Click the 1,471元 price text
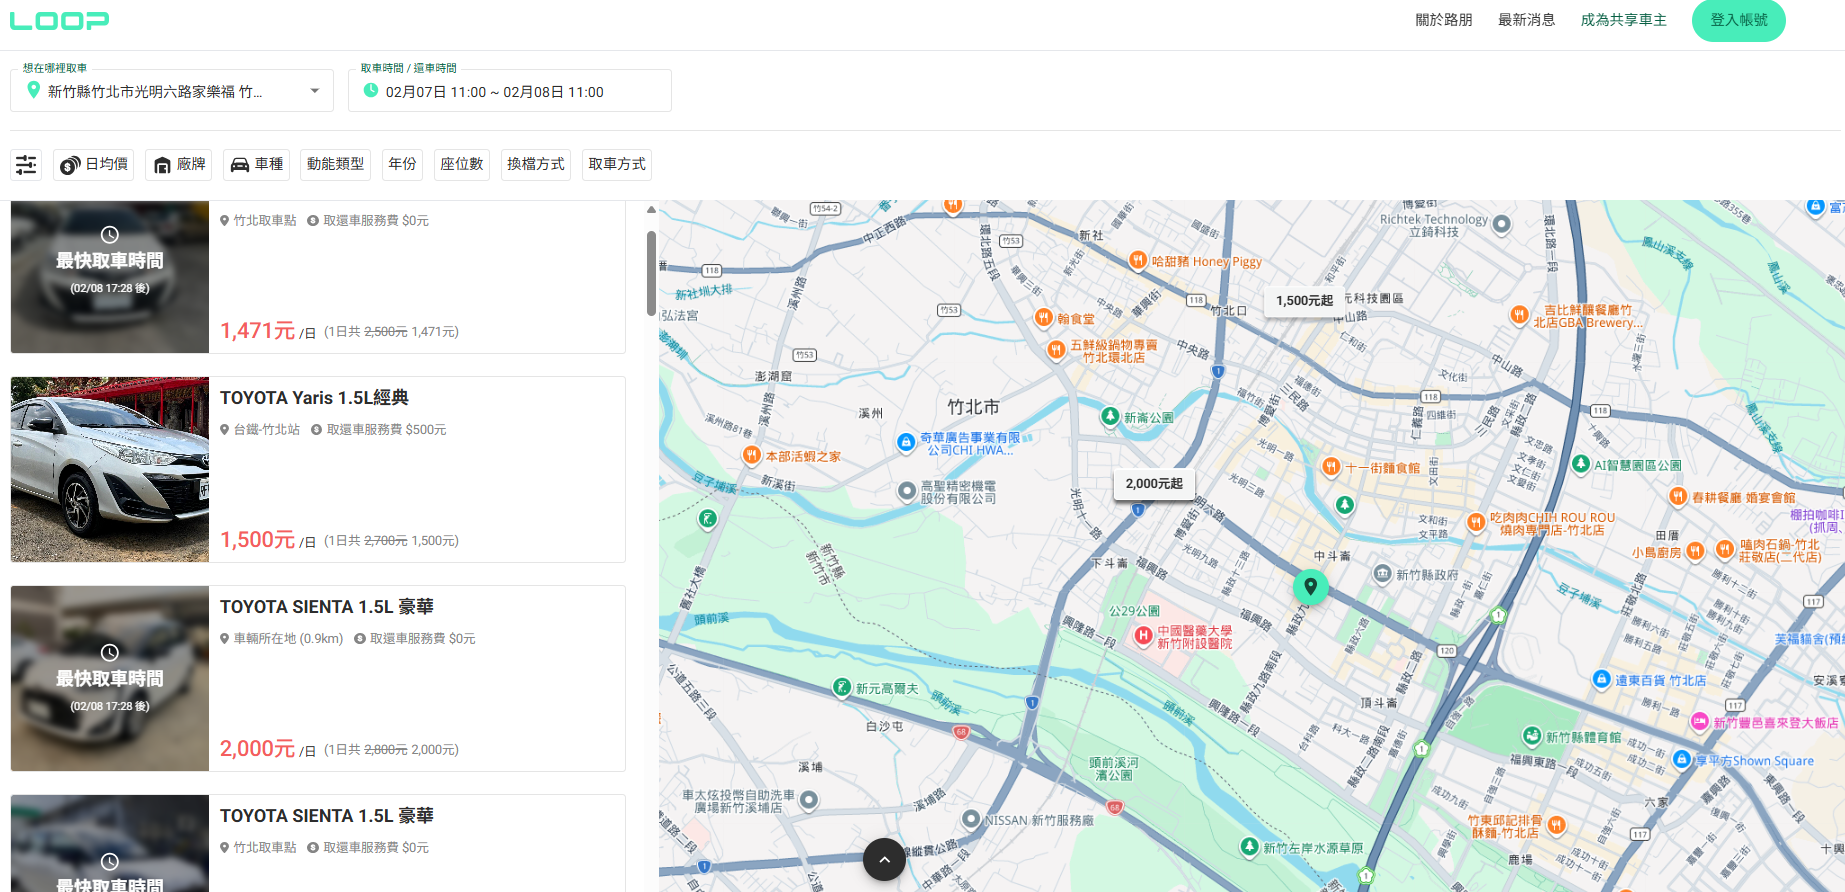Screen dimensions: 1845x892 (x=257, y=331)
